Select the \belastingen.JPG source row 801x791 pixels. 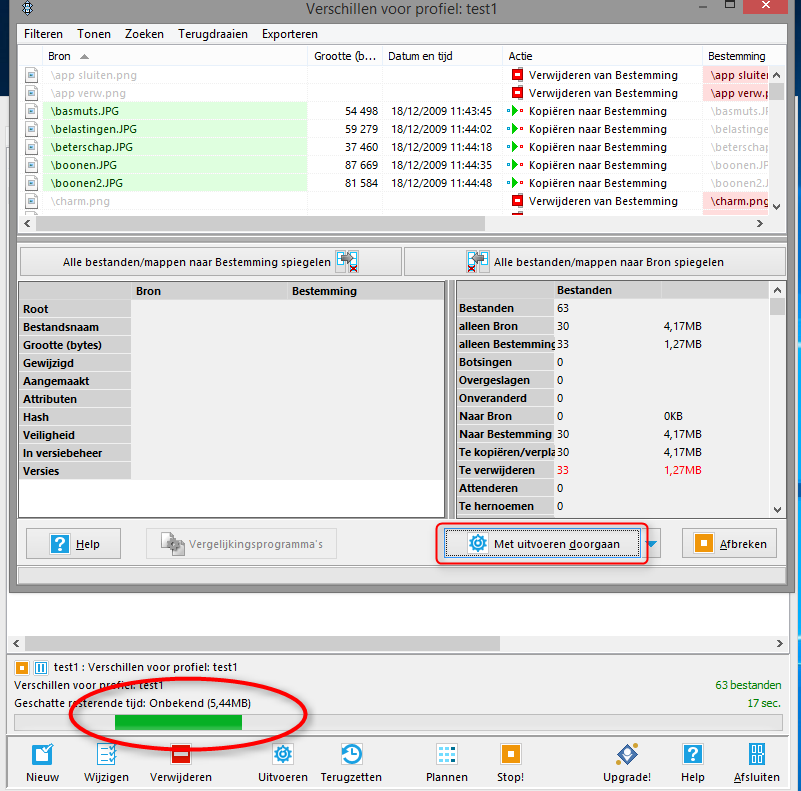pyautogui.click(x=175, y=129)
